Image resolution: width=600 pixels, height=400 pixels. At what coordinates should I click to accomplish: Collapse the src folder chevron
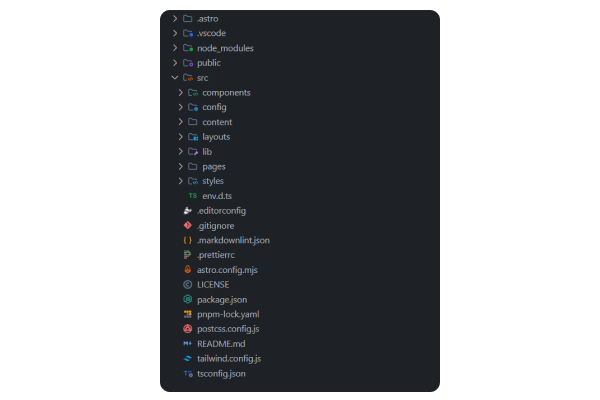point(175,77)
